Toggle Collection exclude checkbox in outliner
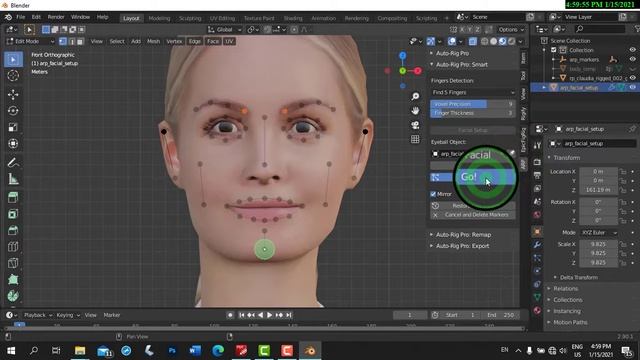640x360 pixels. [553, 50]
